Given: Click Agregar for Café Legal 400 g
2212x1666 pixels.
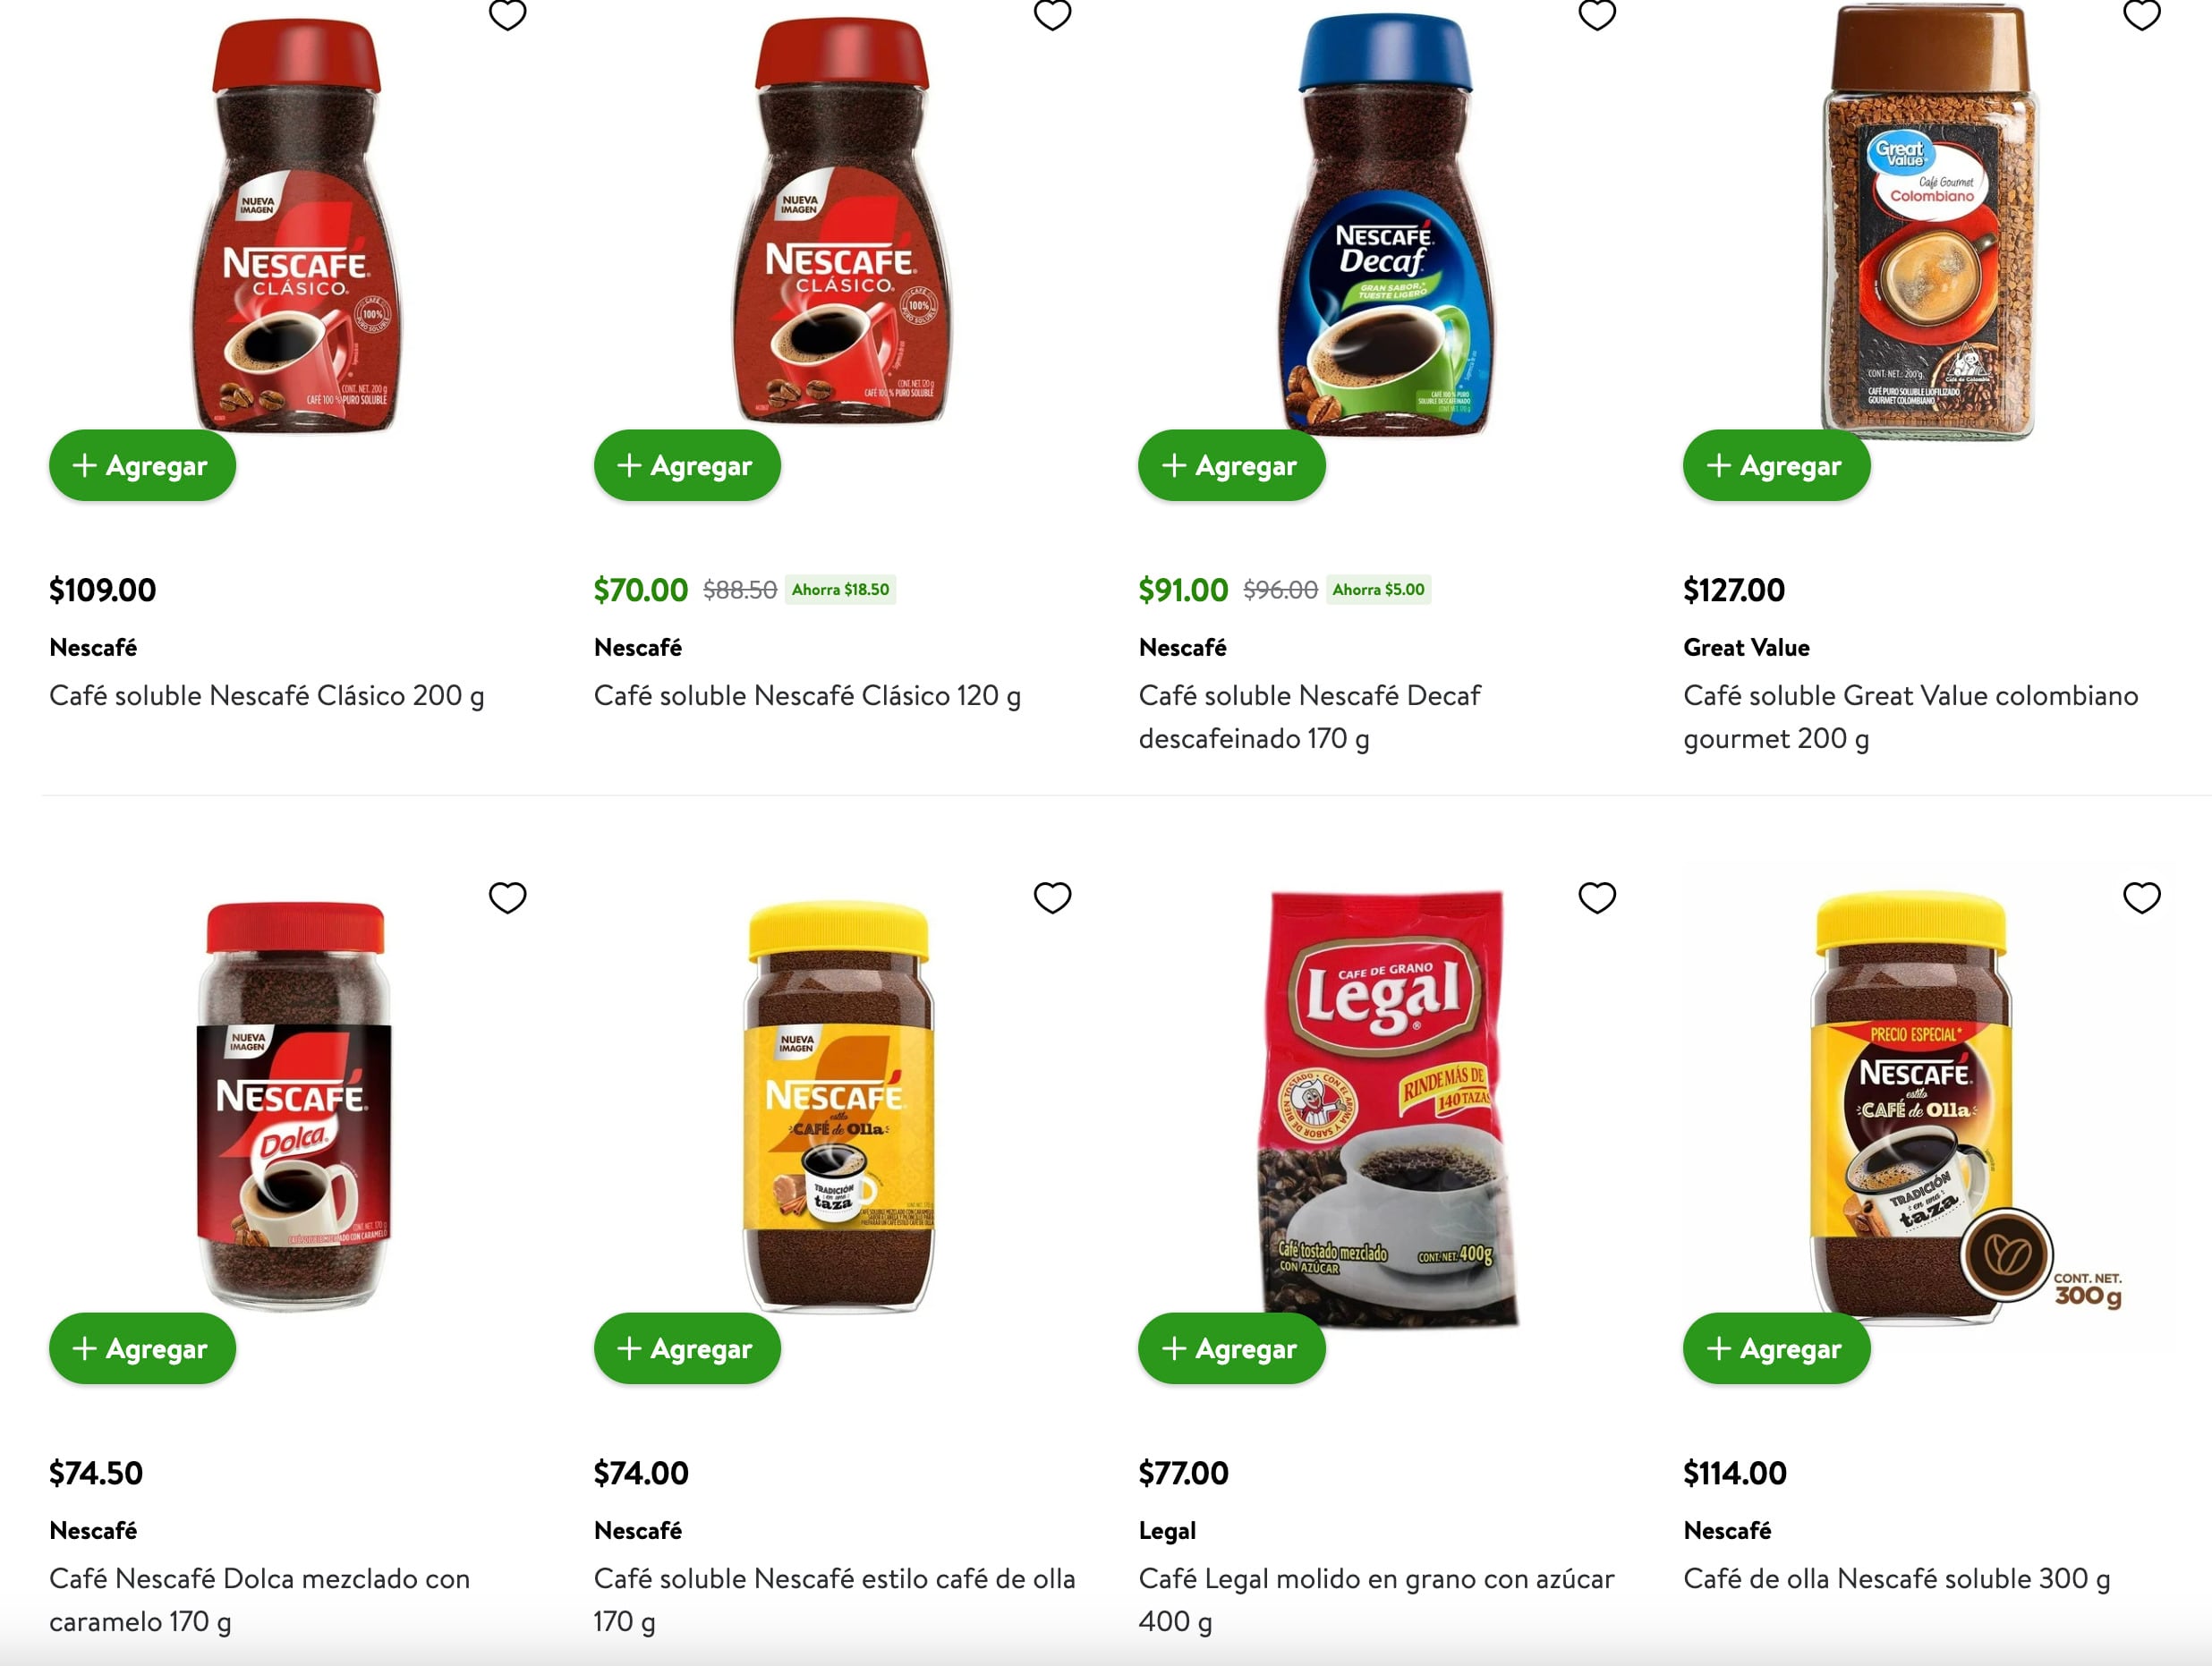Looking at the screenshot, I should click(x=1232, y=1348).
